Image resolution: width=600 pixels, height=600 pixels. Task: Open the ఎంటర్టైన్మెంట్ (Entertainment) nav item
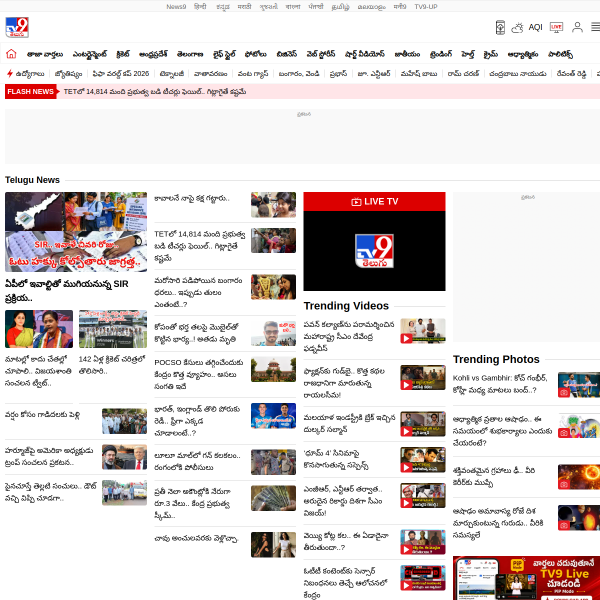coord(90,54)
